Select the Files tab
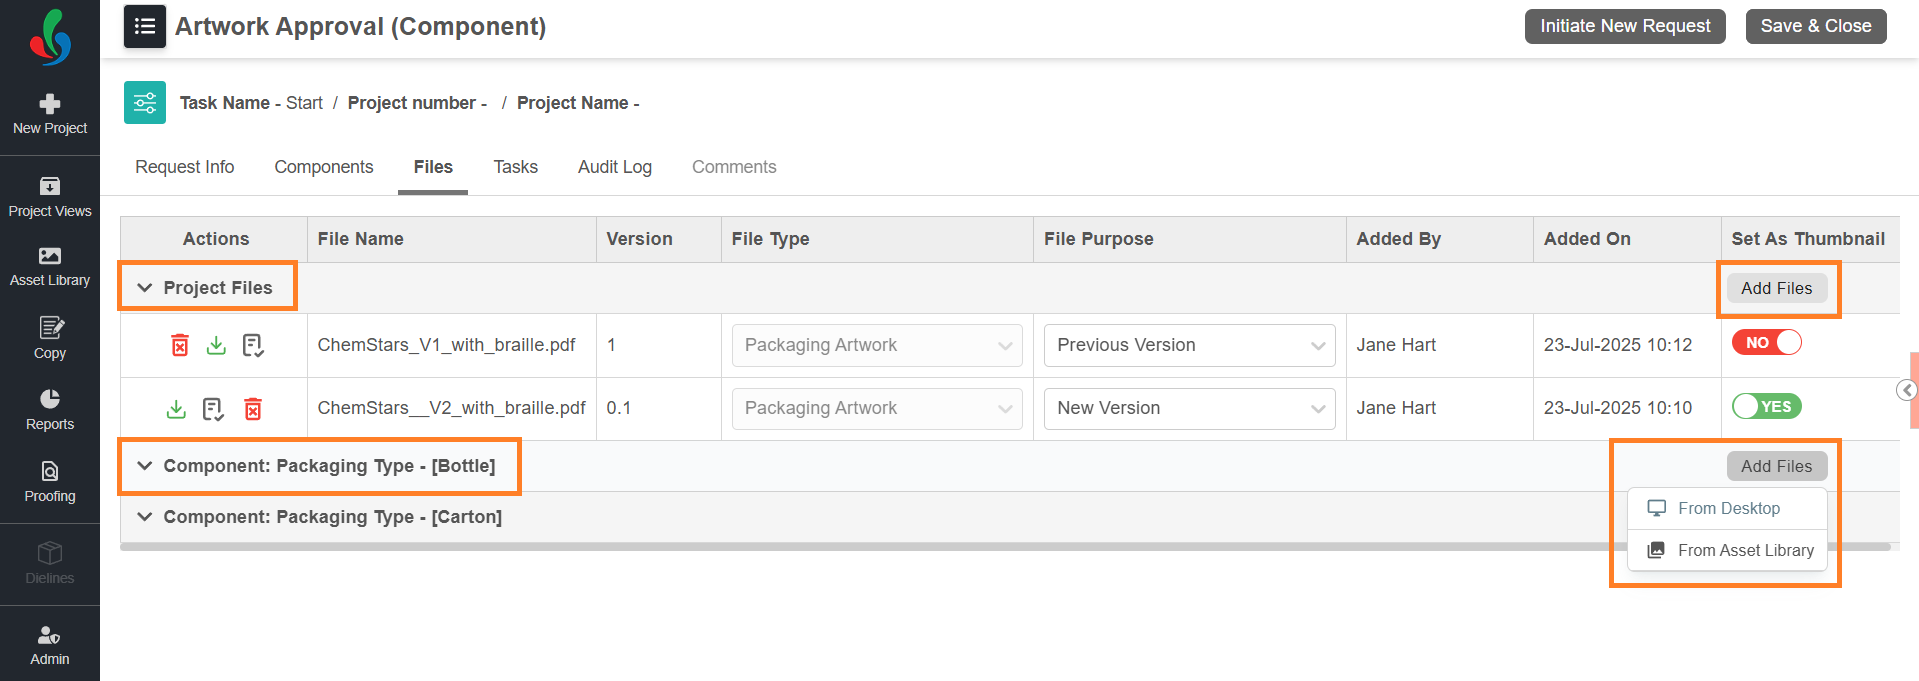Image resolution: width=1919 pixels, height=681 pixels. [433, 167]
